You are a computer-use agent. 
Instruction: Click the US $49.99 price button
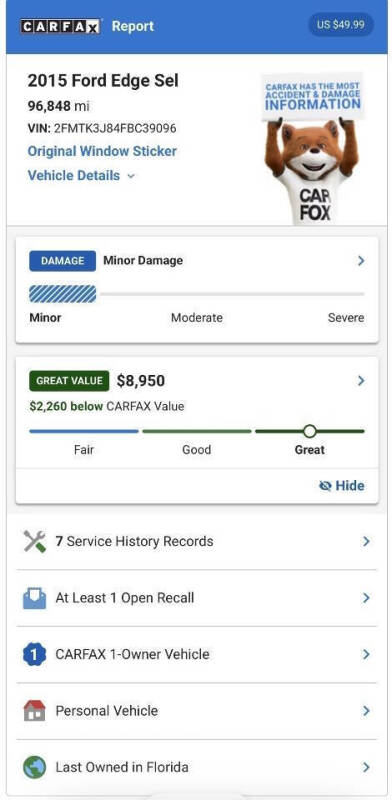pyautogui.click(x=341, y=24)
